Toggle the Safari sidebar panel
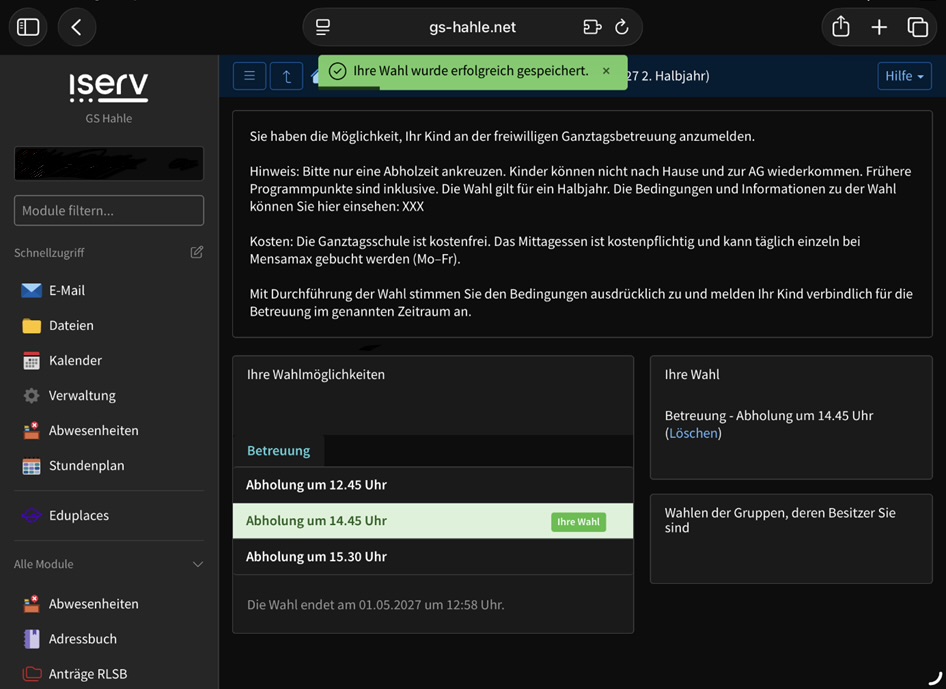This screenshot has width=946, height=689. point(28,27)
